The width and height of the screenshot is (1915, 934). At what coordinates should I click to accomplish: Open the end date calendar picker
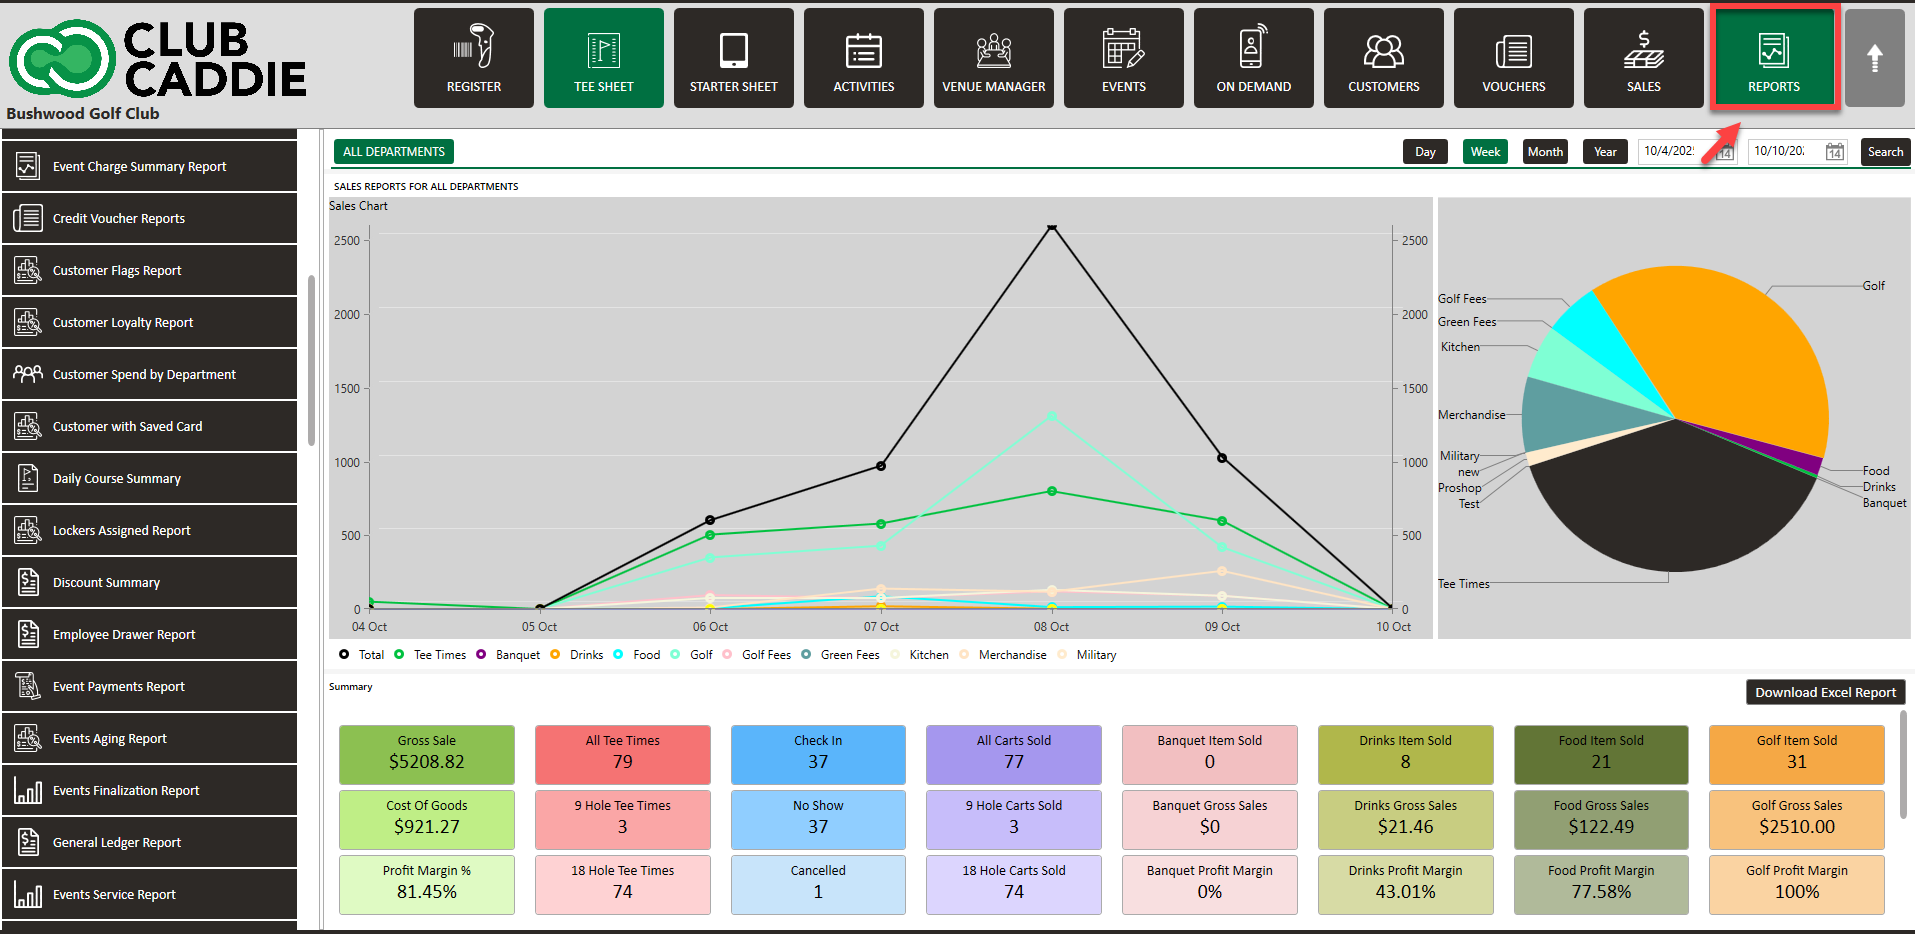coord(1834,152)
